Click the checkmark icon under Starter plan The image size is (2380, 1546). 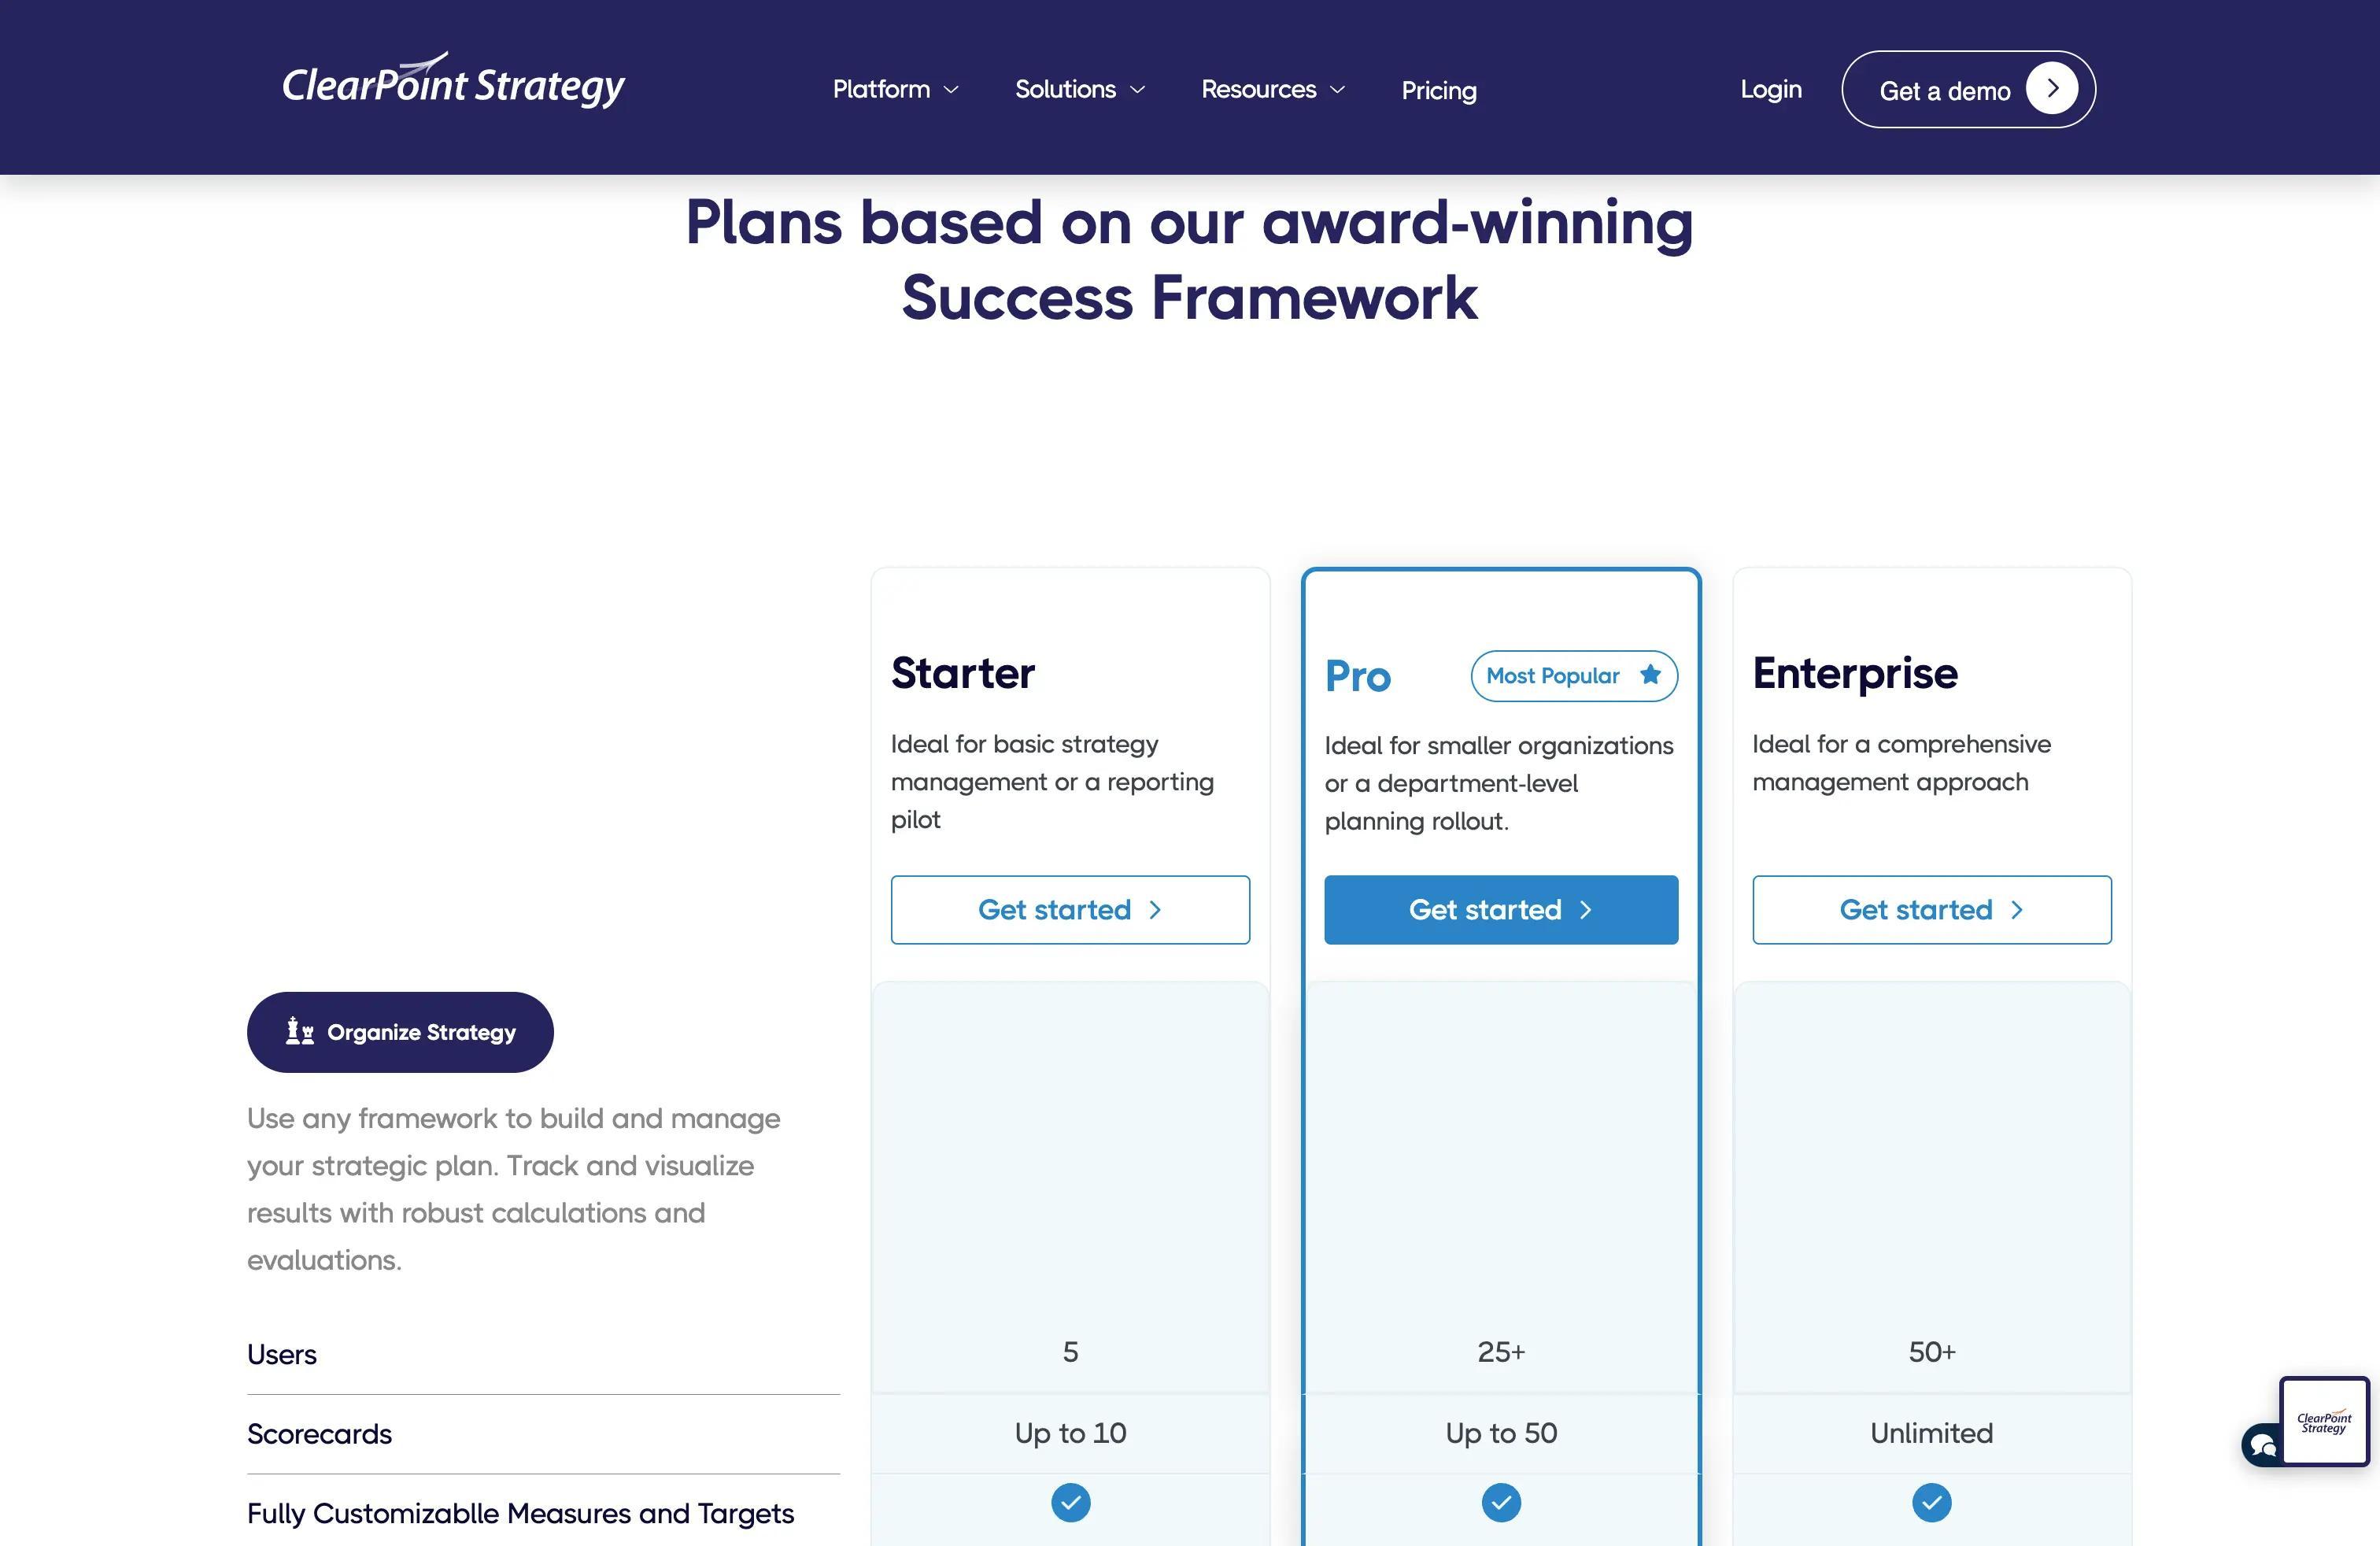1070,1503
